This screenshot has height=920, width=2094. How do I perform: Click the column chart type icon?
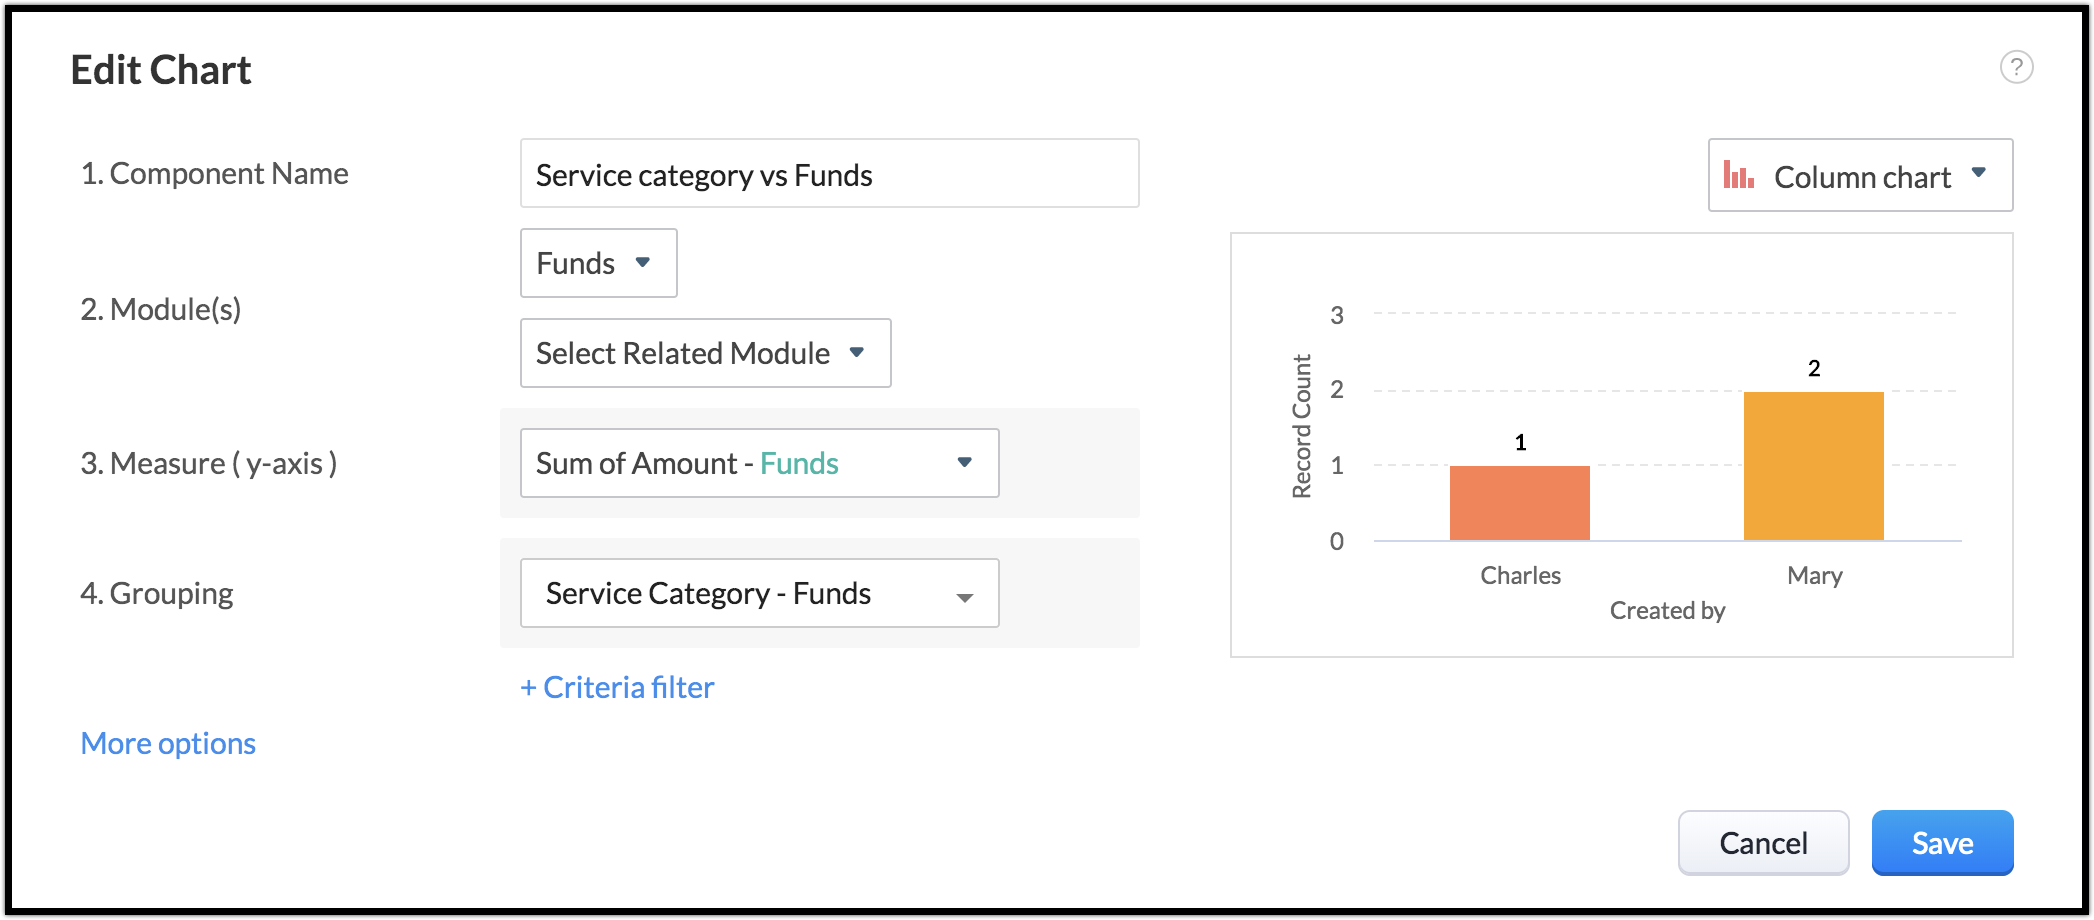click(1738, 176)
